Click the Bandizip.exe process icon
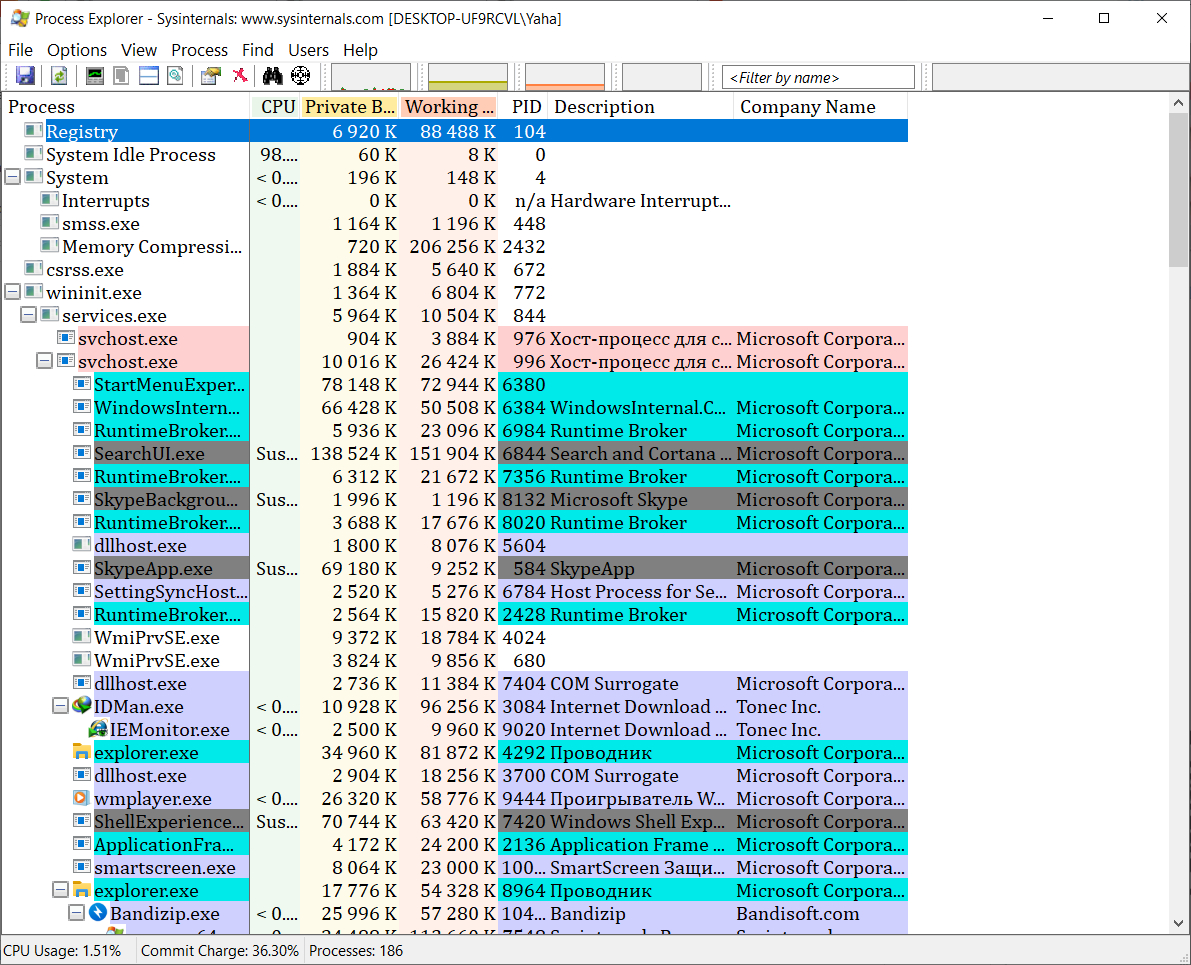The height and width of the screenshot is (965, 1191). (98, 913)
